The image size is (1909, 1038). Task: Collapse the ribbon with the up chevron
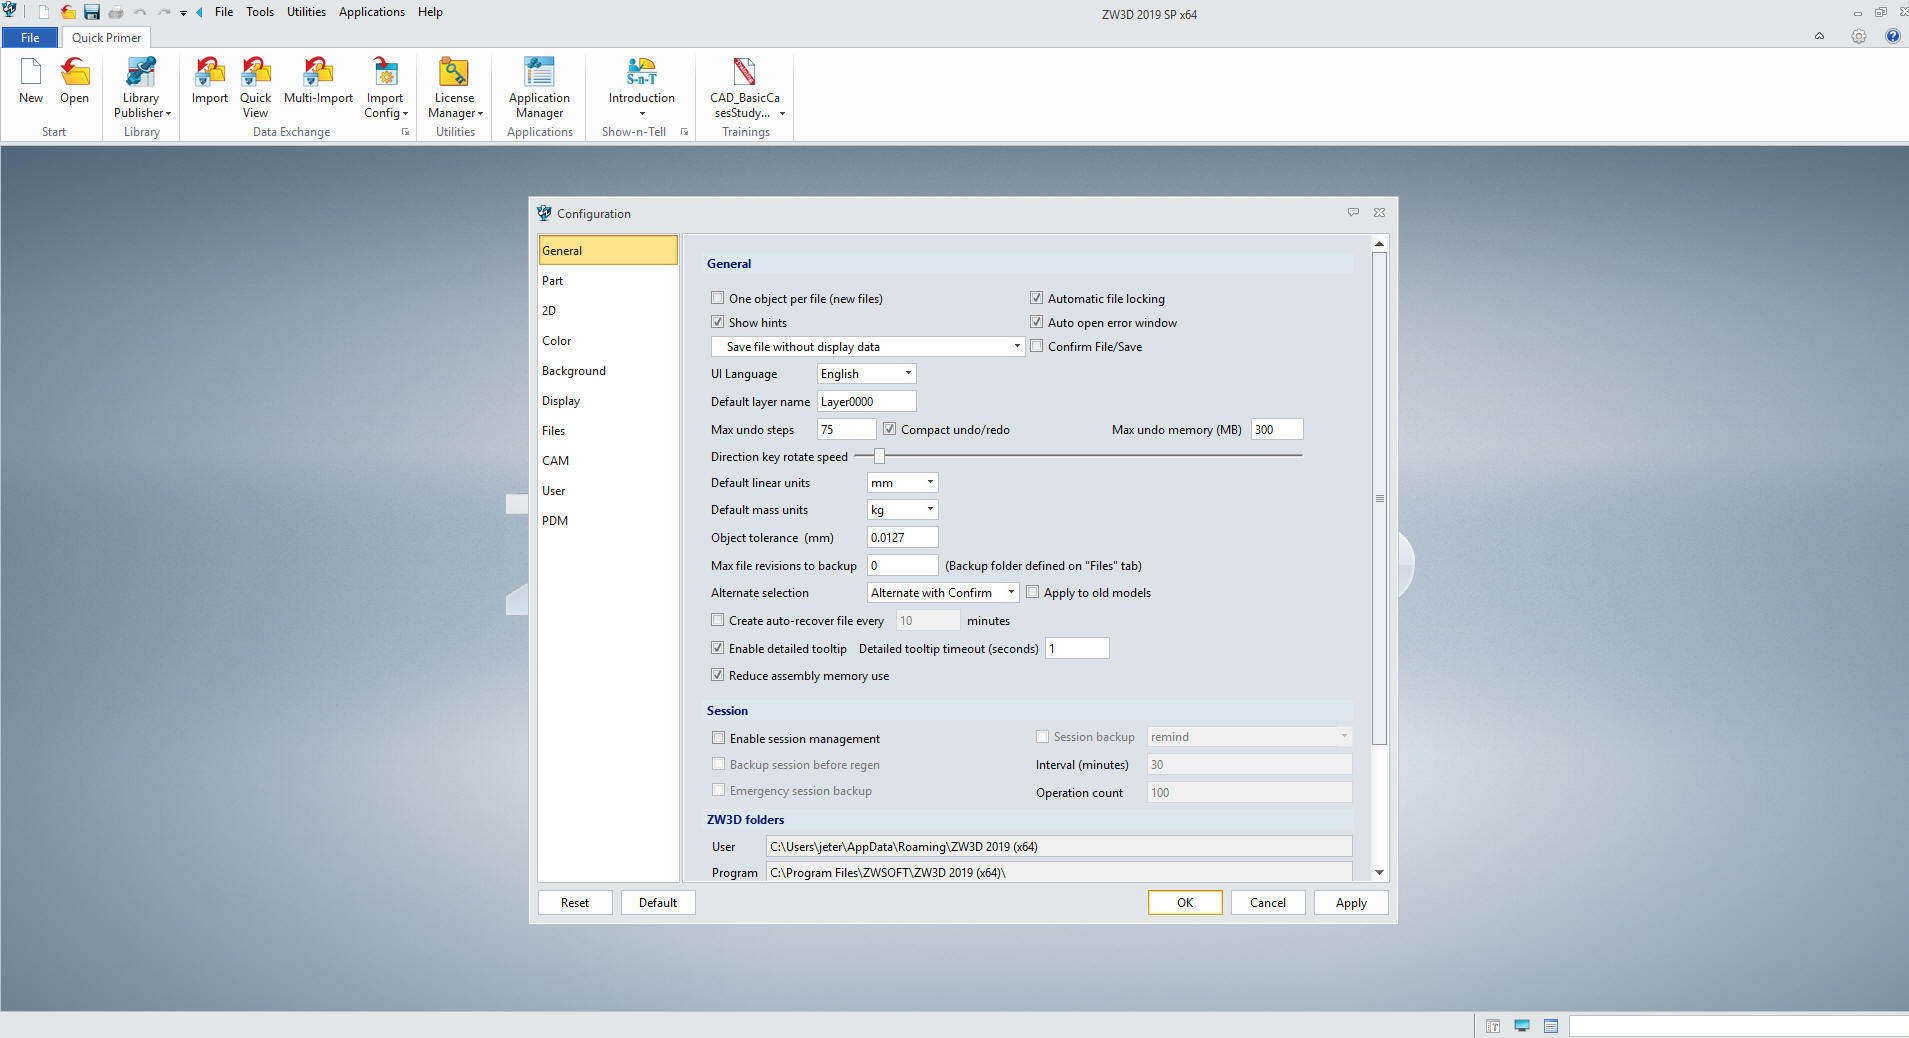[1819, 36]
